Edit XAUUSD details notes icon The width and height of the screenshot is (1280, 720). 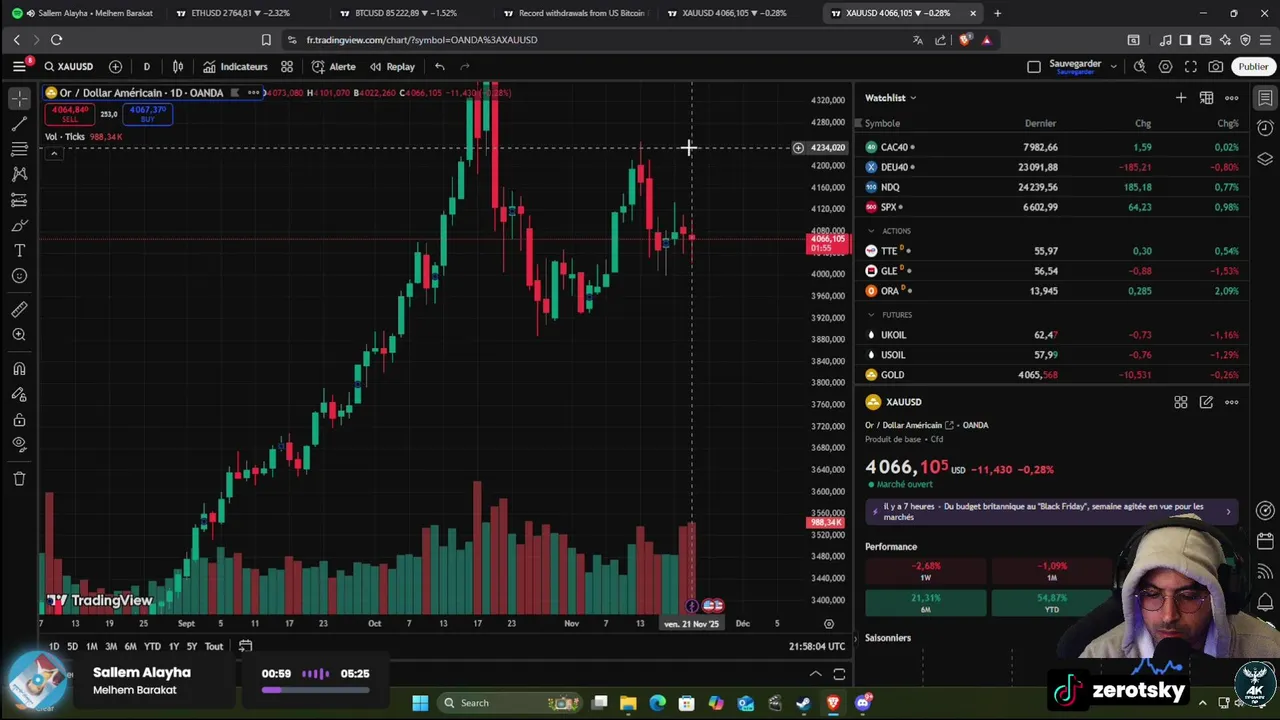coord(1206,402)
